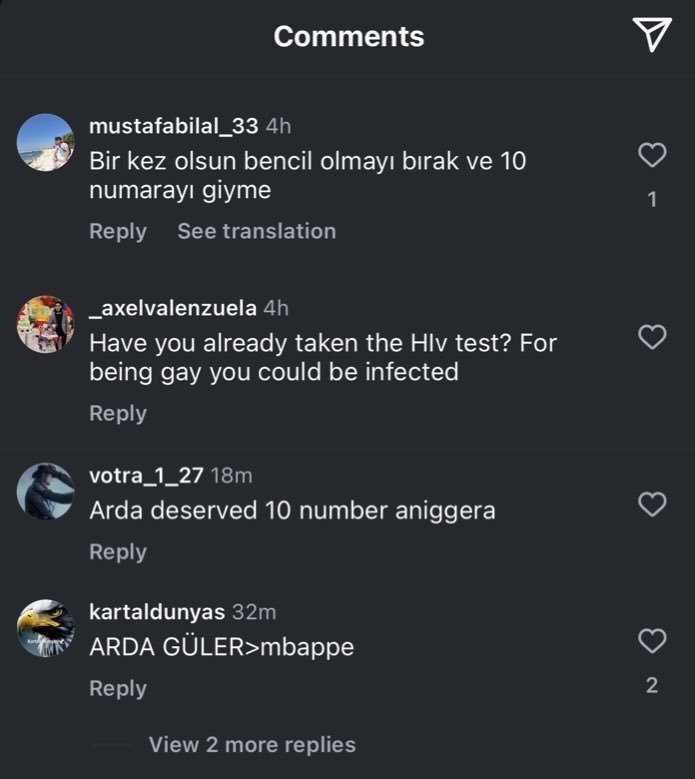Open username _axelvalenzuela

[173, 308]
